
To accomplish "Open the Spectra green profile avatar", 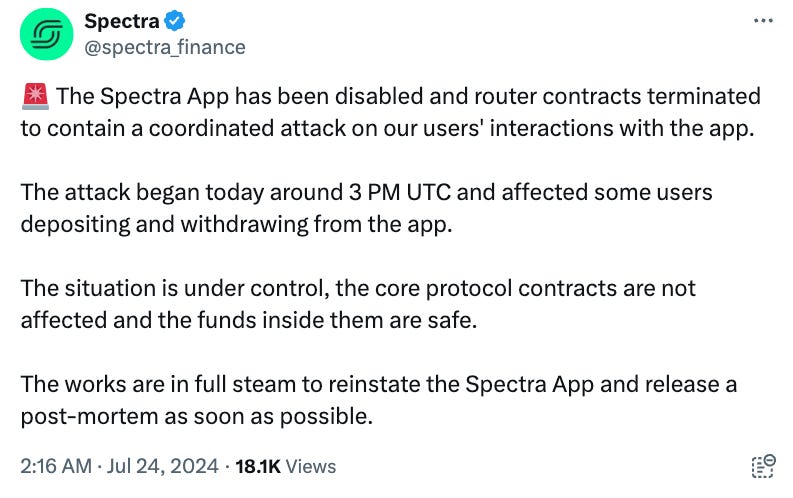I will 47,34.
